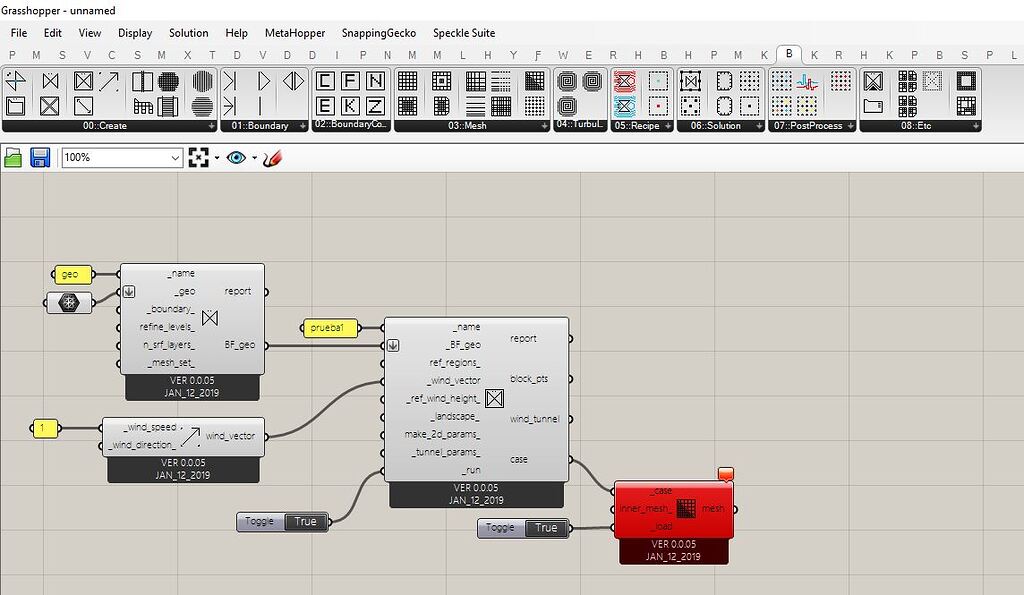Click the Zoom Extents icon
Image resolution: width=1024 pixels, height=595 pixels.
pos(198,158)
